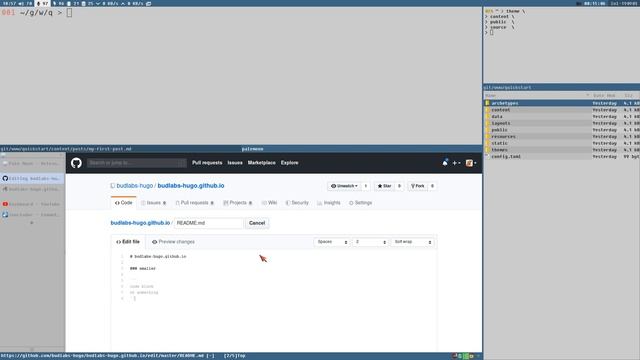The image size is (640, 360).
Task: Click the YouTube favicon in tab list
Action: point(5,204)
